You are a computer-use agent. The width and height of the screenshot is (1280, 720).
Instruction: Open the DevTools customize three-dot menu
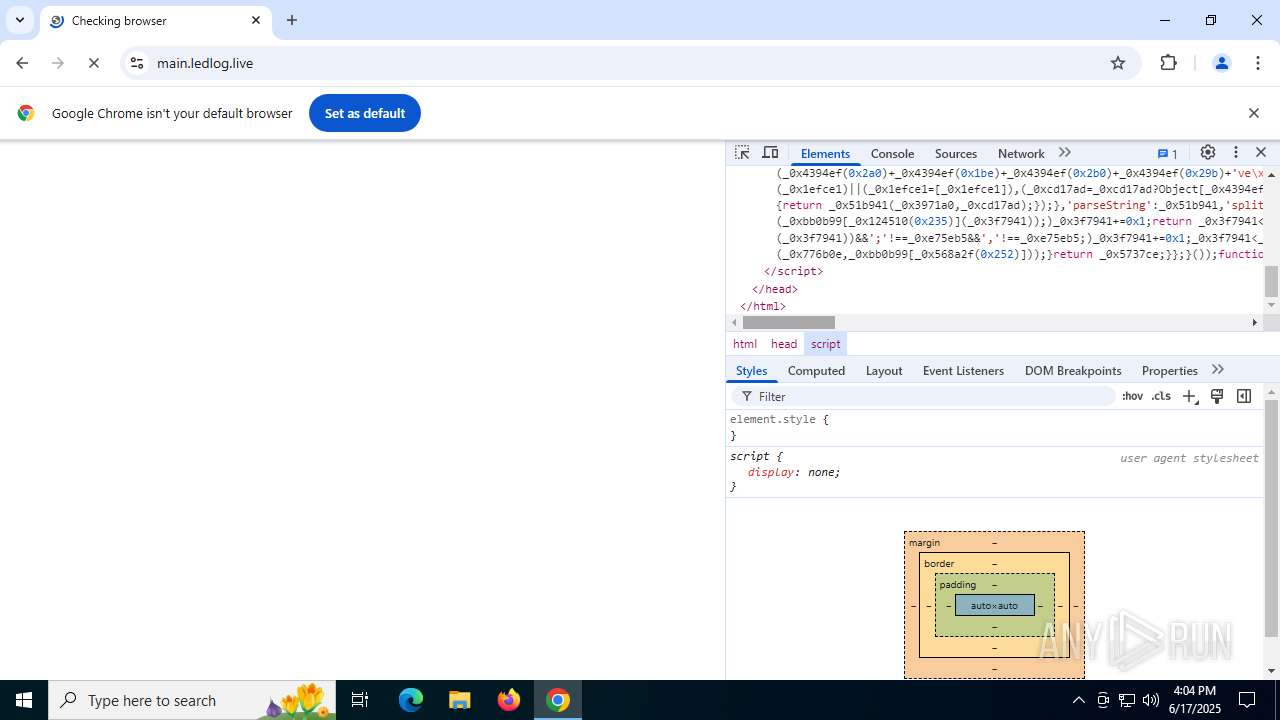point(1236,153)
